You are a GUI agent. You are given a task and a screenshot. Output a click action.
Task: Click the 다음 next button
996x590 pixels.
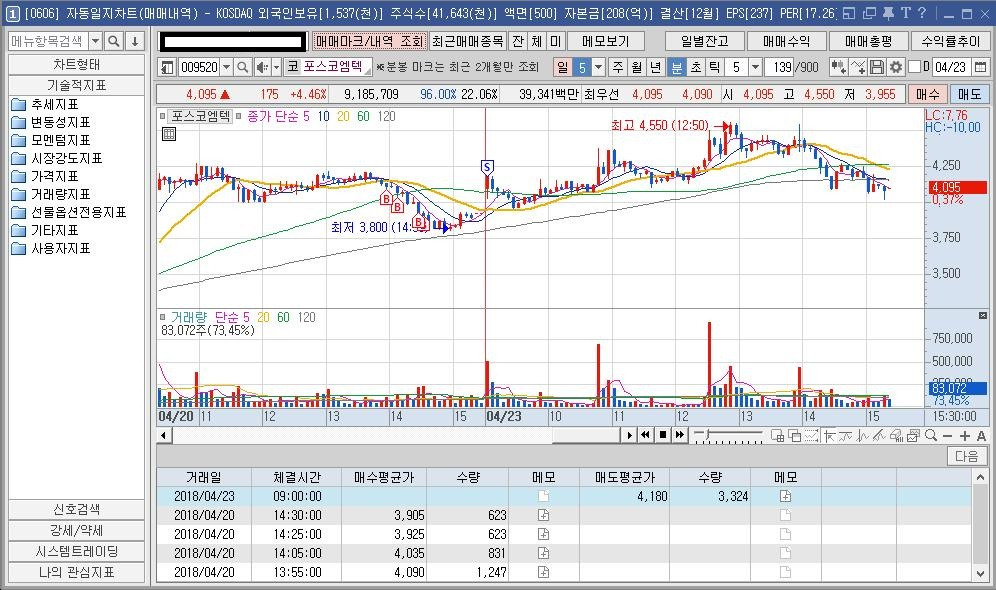967,457
